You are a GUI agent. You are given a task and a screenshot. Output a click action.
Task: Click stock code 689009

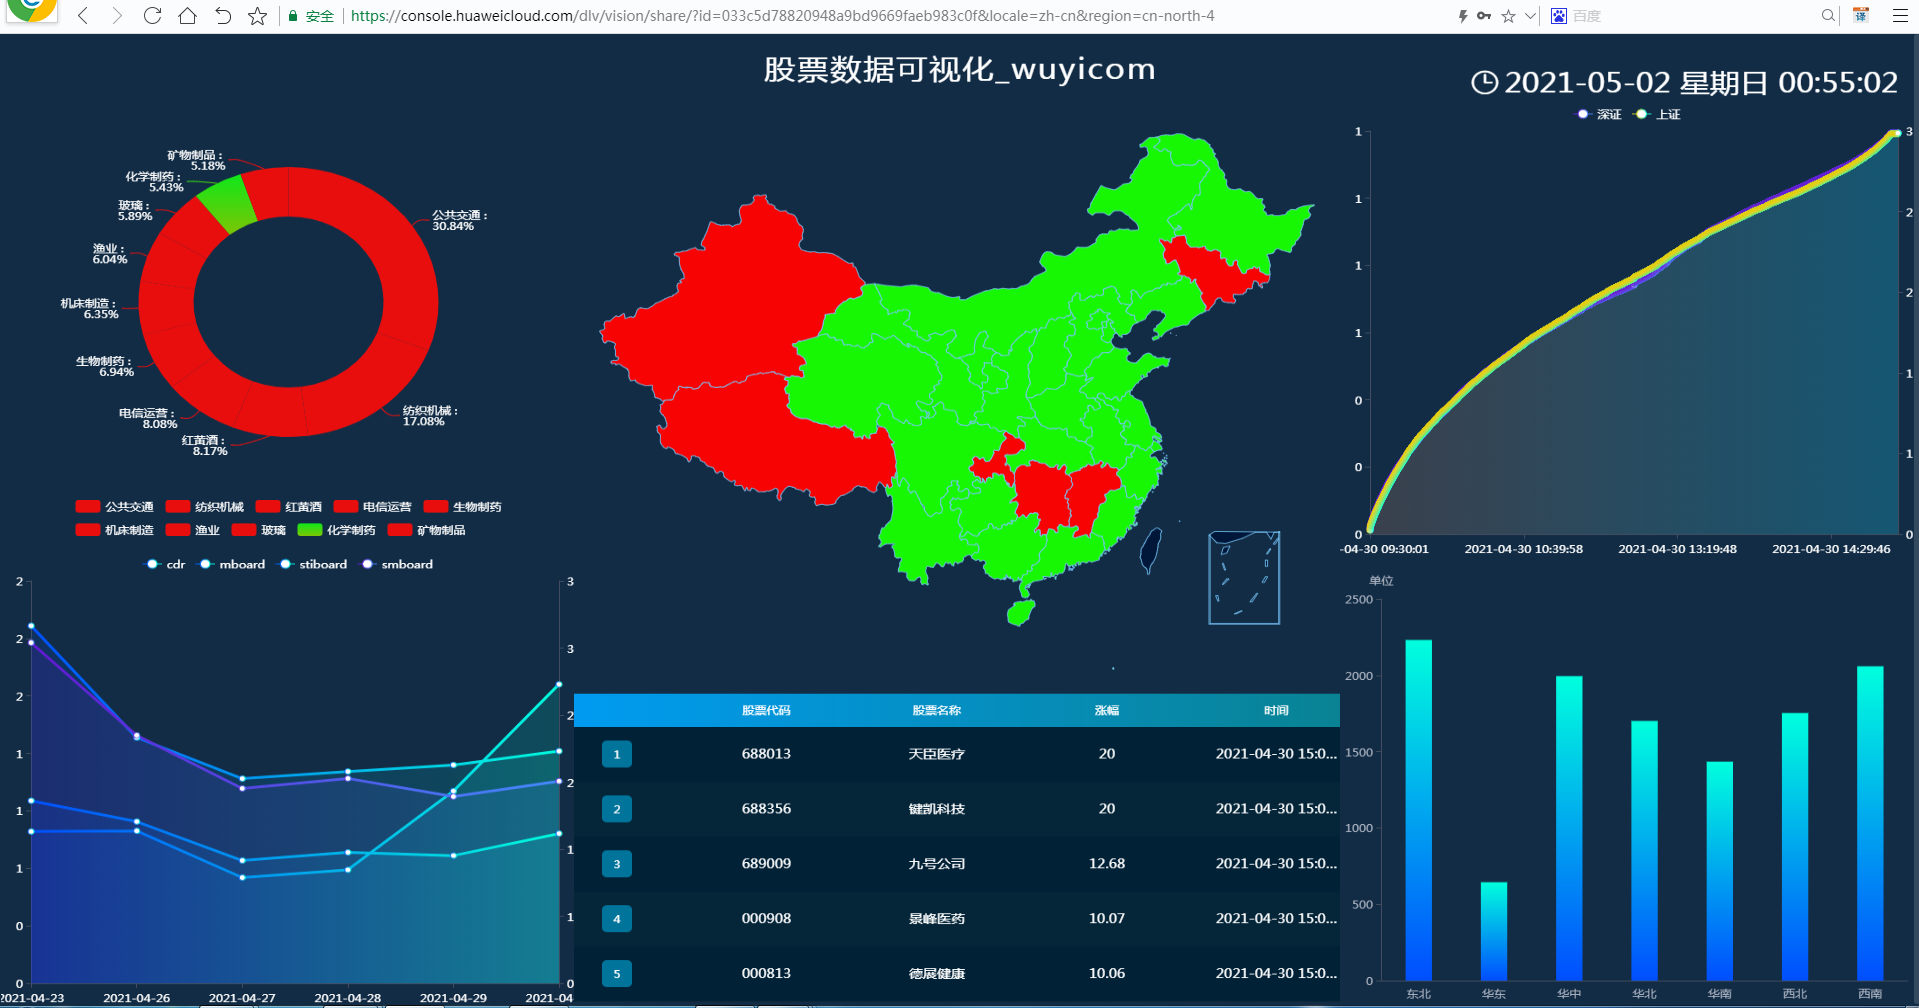click(x=766, y=864)
